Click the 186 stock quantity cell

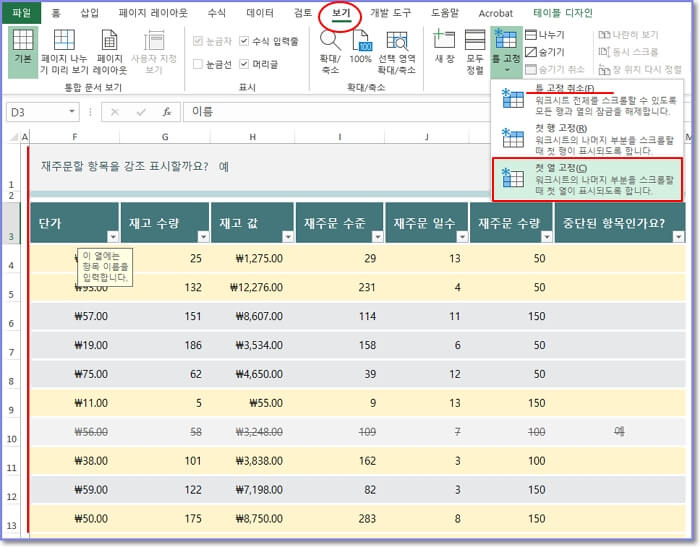tap(165, 345)
